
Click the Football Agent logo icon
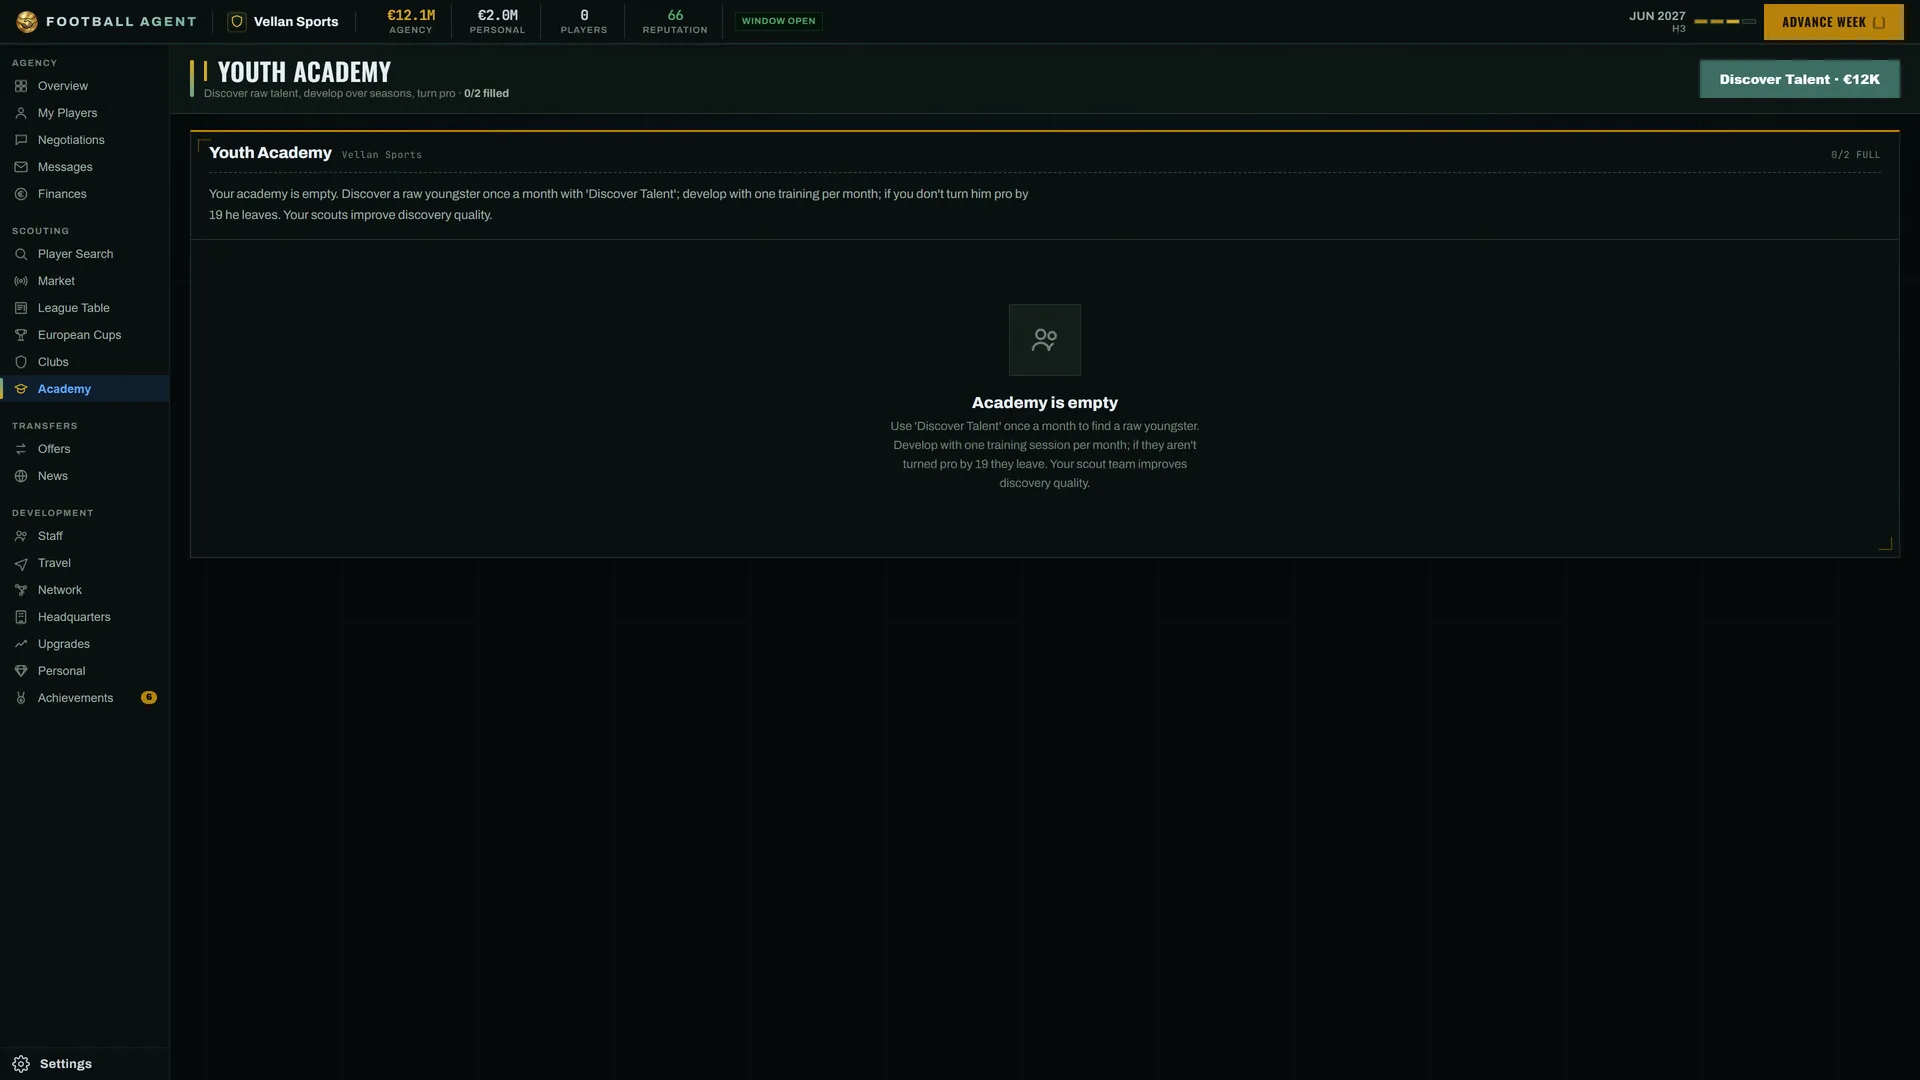pyautogui.click(x=27, y=21)
